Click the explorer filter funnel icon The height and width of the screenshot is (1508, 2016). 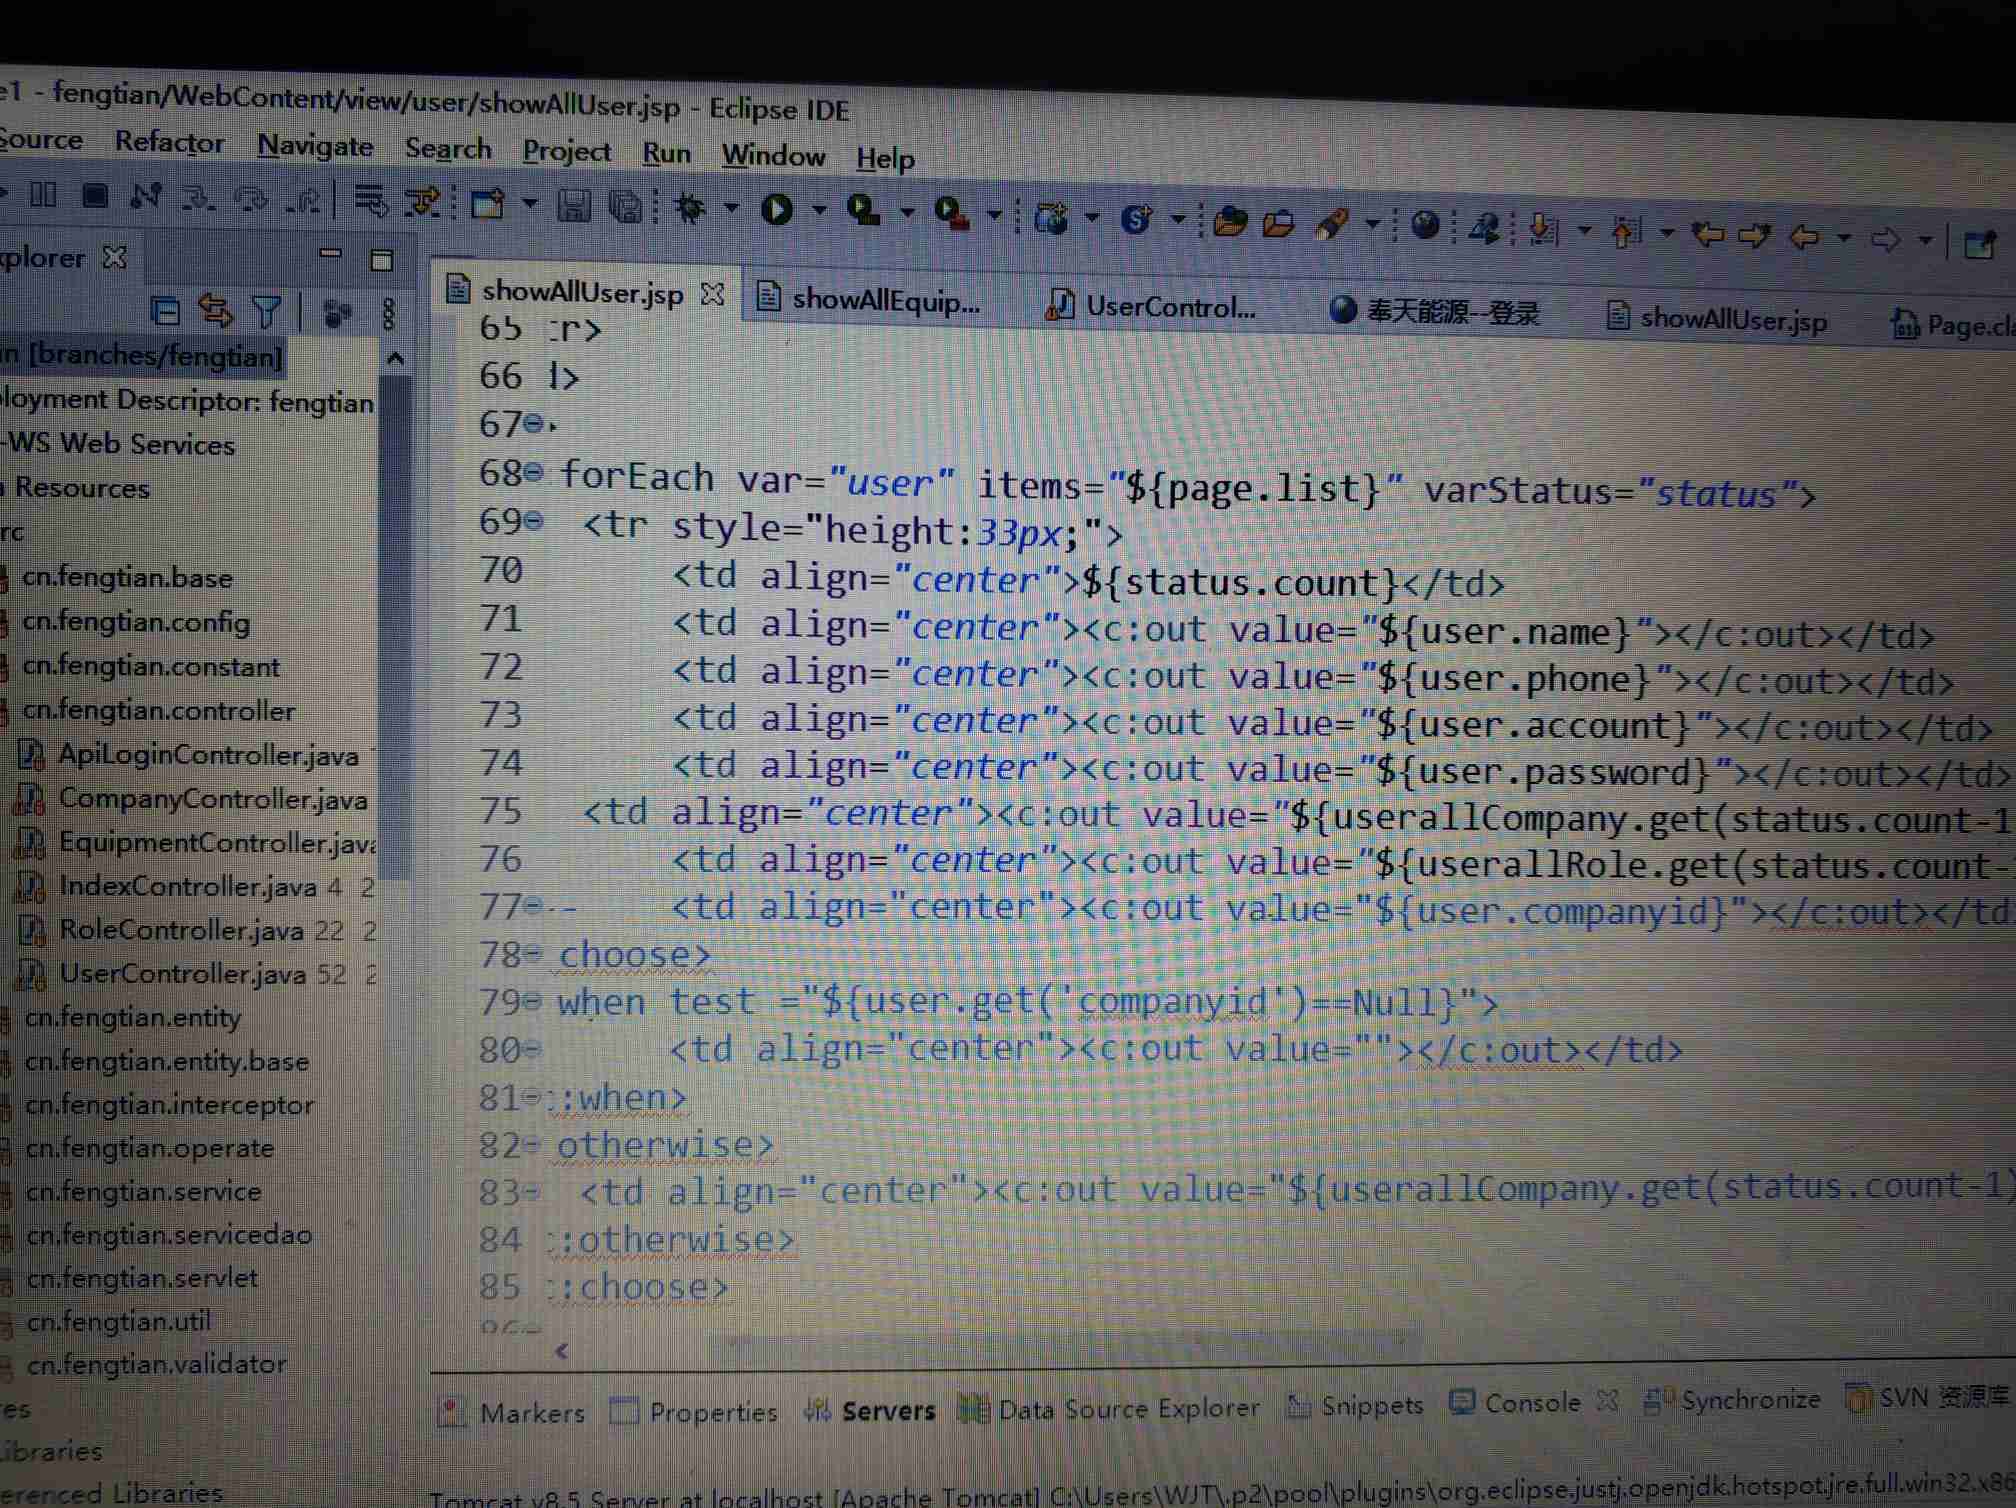267,312
